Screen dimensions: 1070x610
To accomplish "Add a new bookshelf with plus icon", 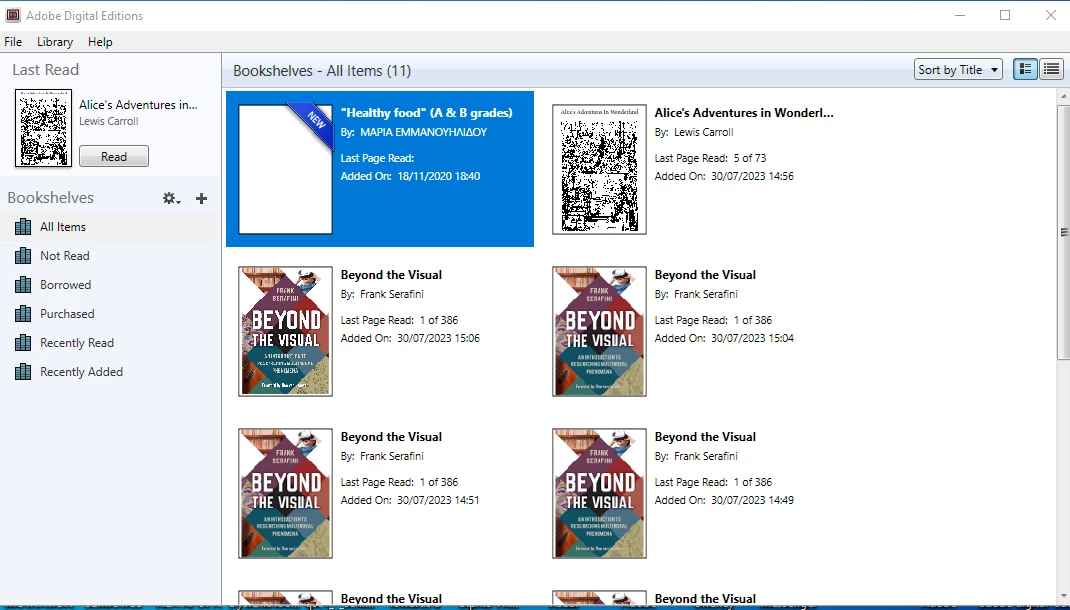I will click(x=201, y=199).
